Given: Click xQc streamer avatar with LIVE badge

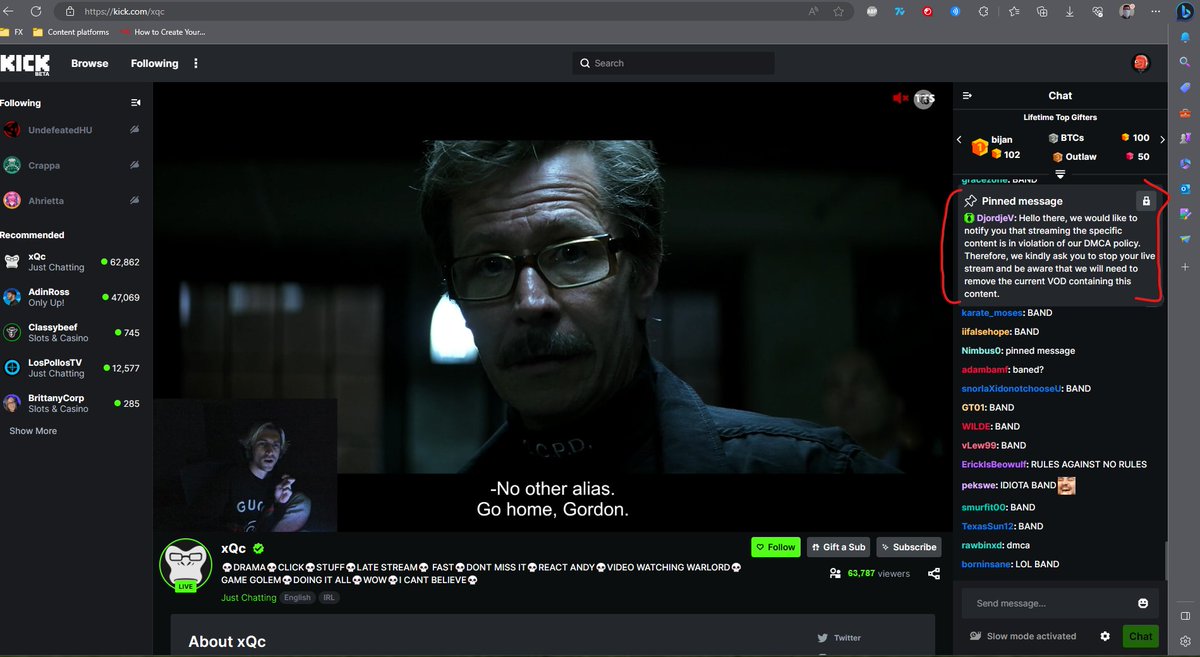Looking at the screenshot, I should [x=186, y=565].
